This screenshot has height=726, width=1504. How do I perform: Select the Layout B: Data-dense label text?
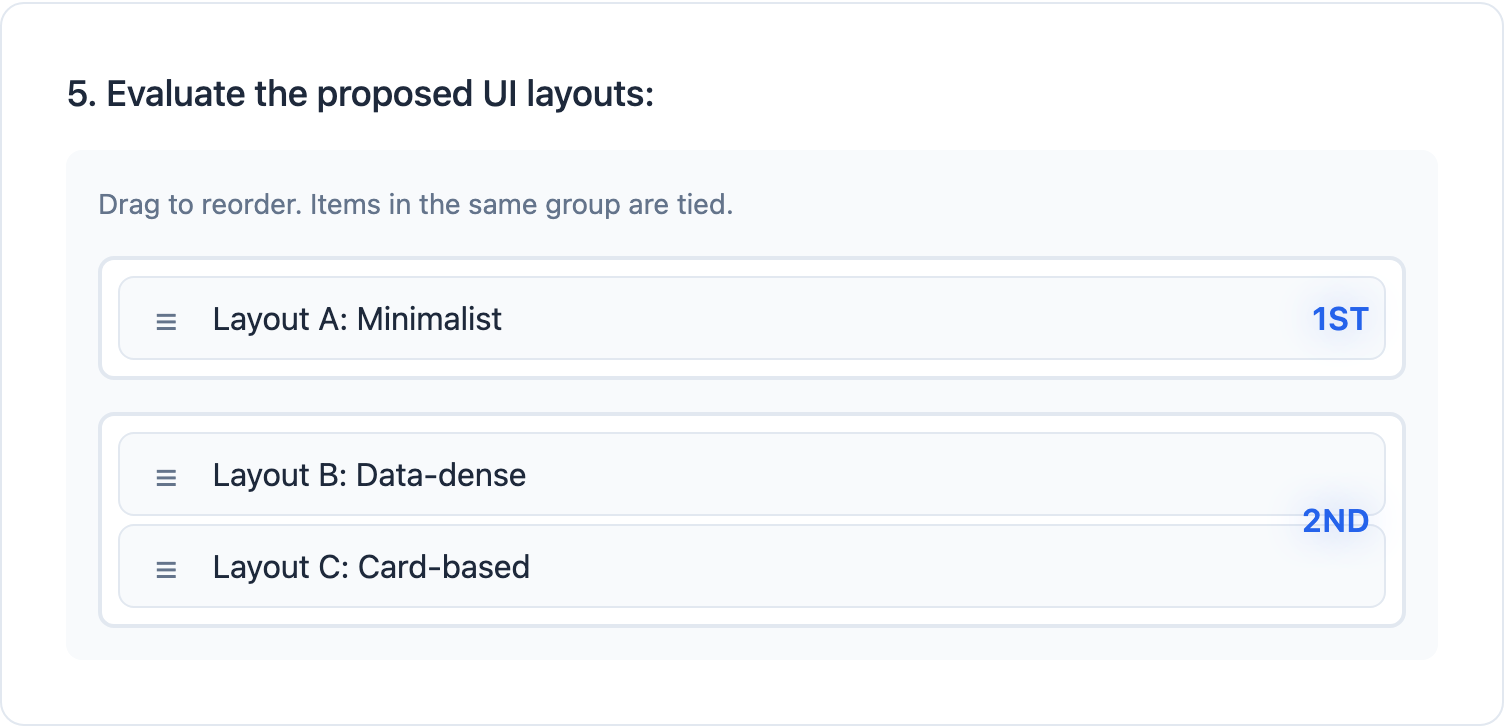[369, 475]
